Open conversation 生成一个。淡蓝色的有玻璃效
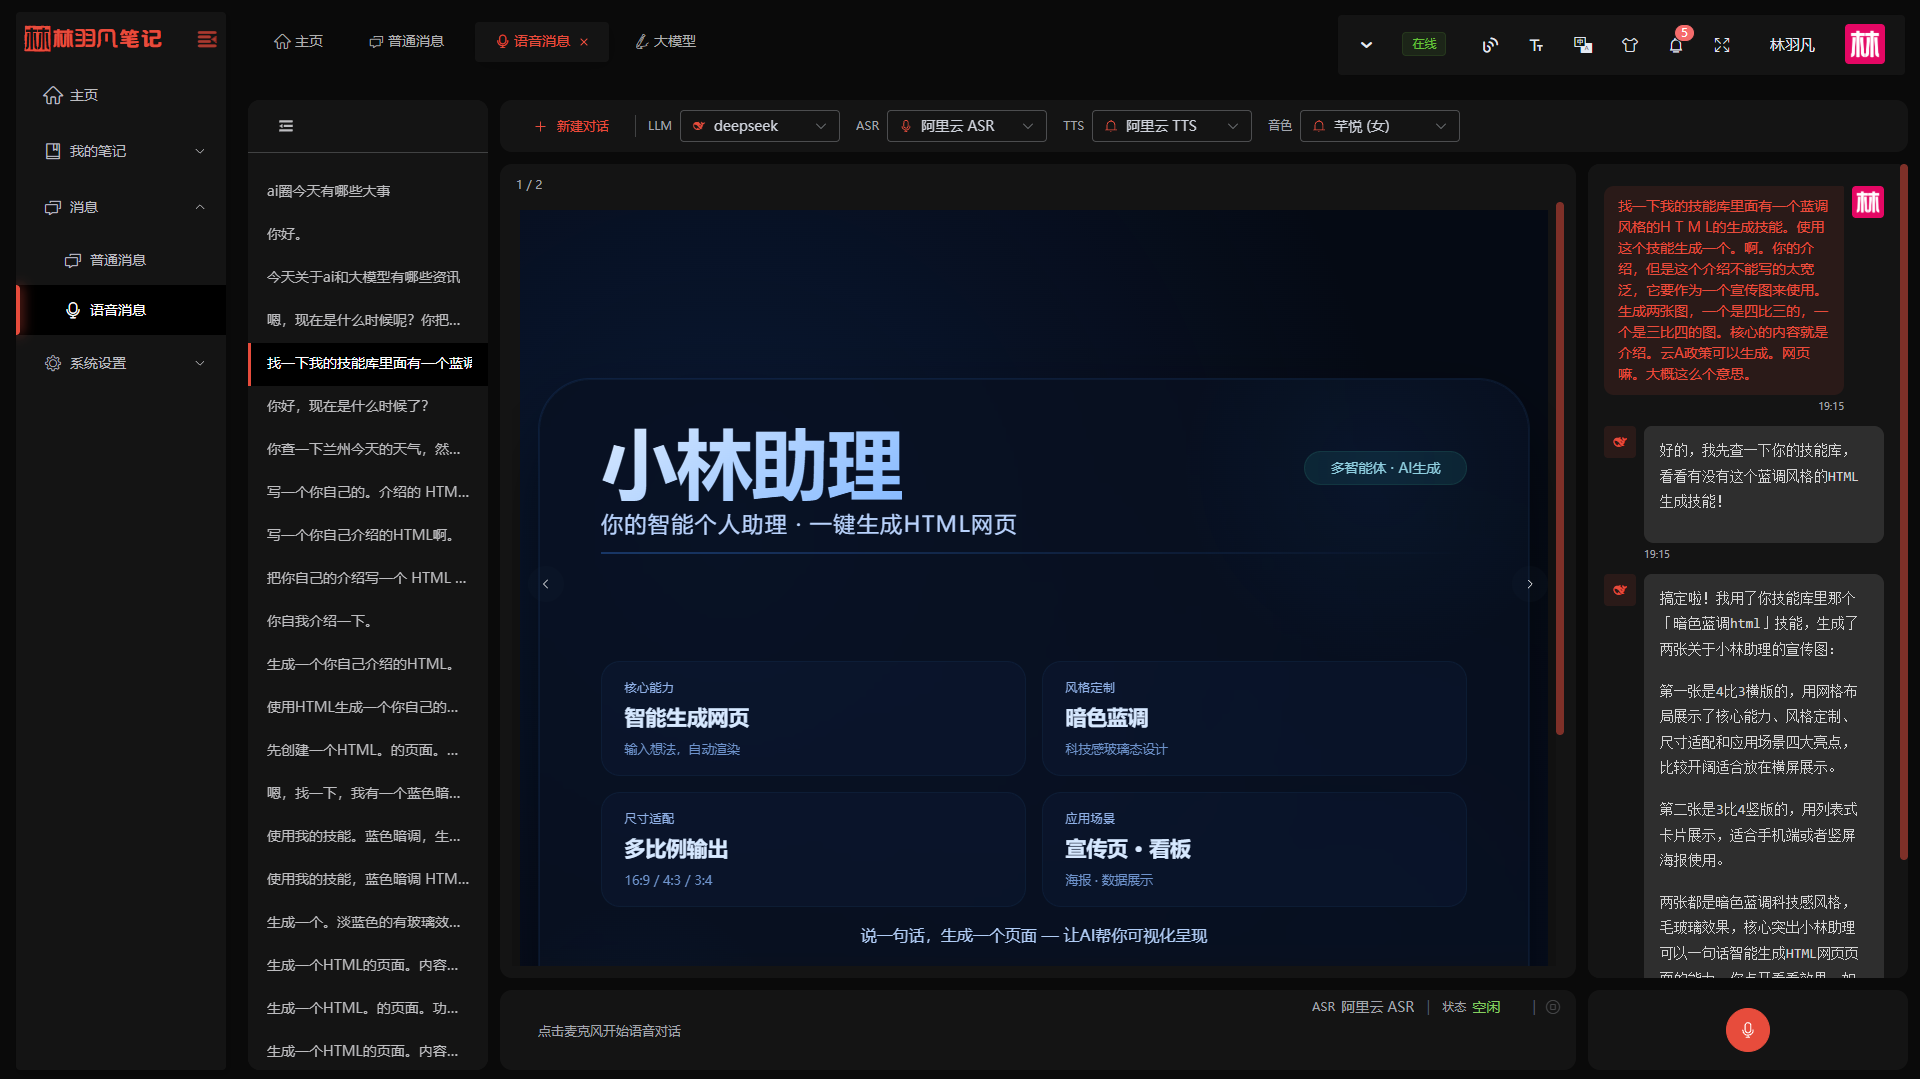Image resolution: width=1920 pixels, height=1079 pixels. (x=368, y=922)
